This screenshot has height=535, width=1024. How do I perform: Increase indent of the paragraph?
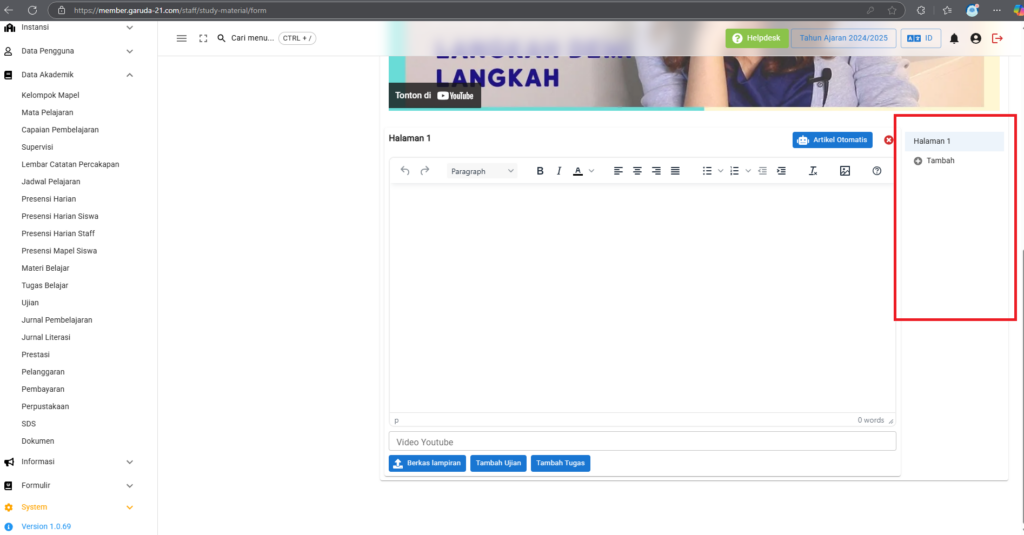tap(781, 171)
